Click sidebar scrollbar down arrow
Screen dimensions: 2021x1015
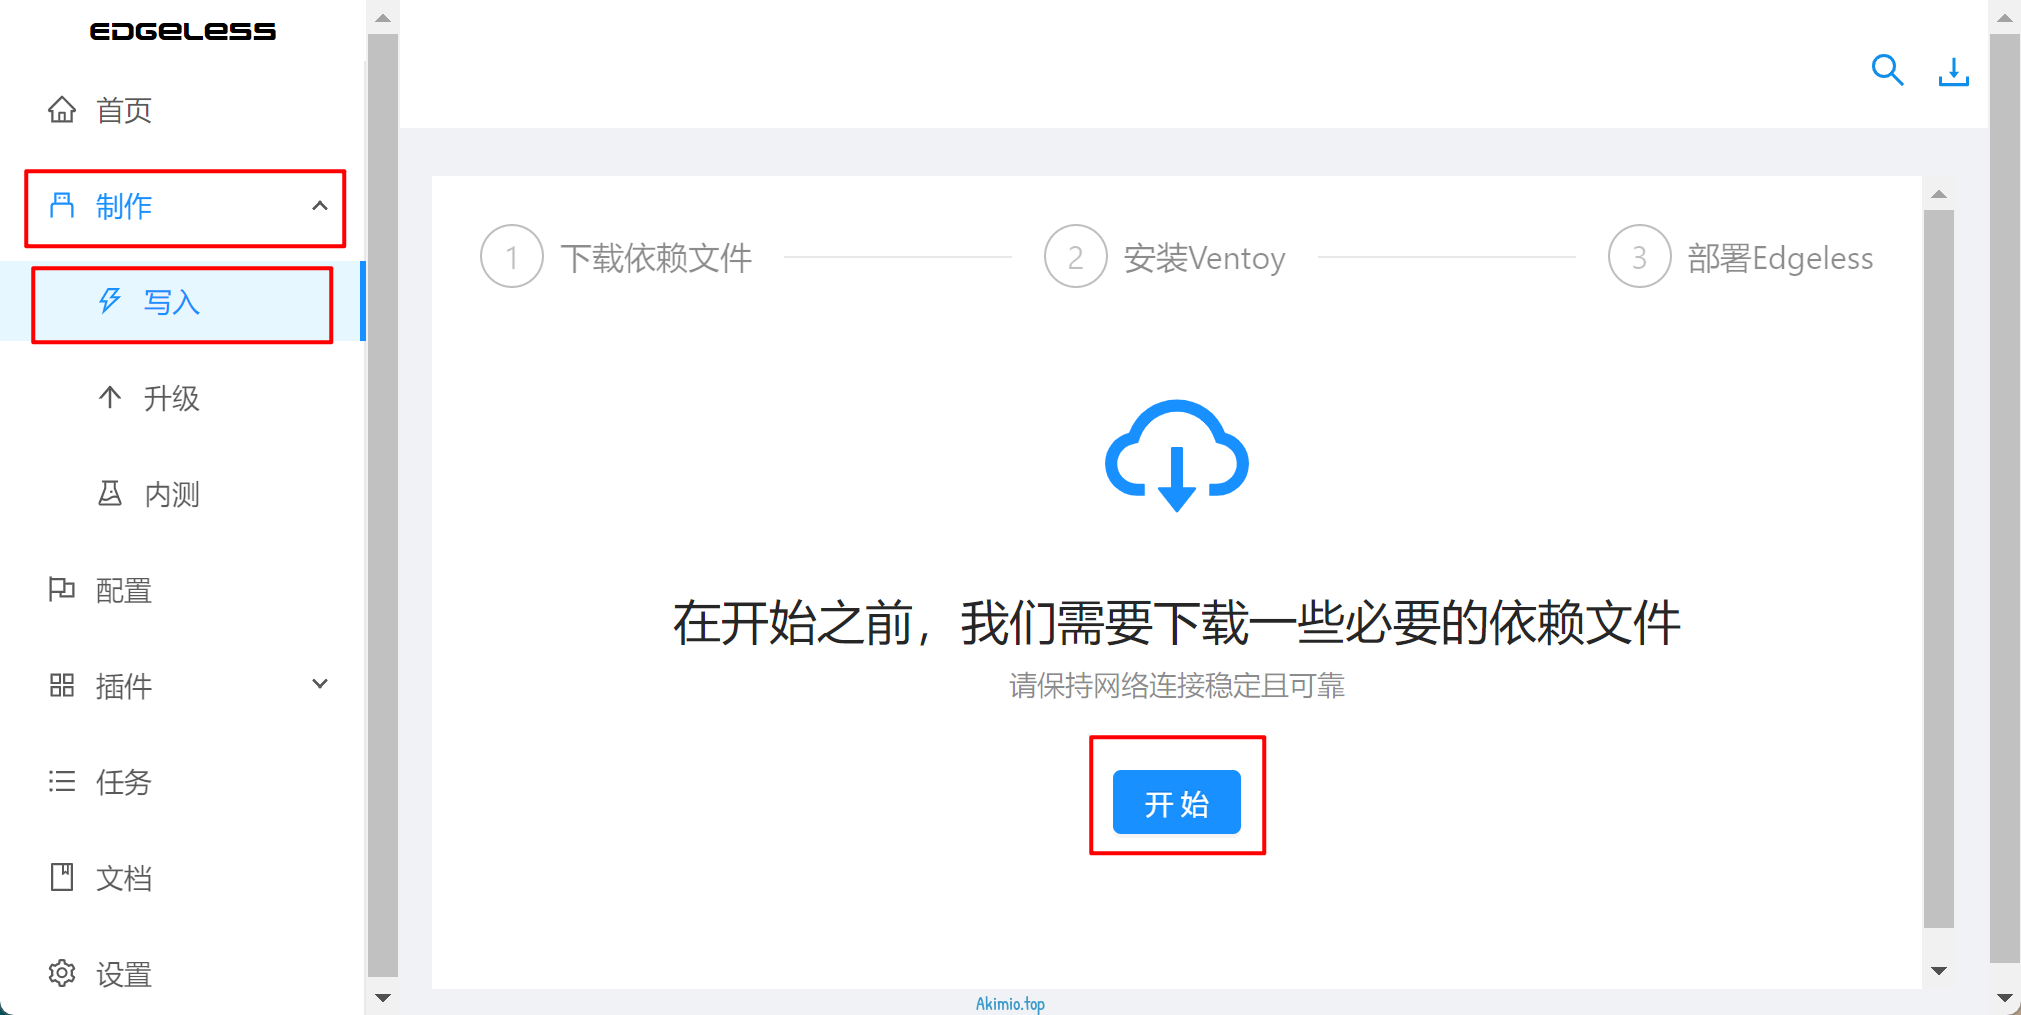pyautogui.click(x=383, y=997)
